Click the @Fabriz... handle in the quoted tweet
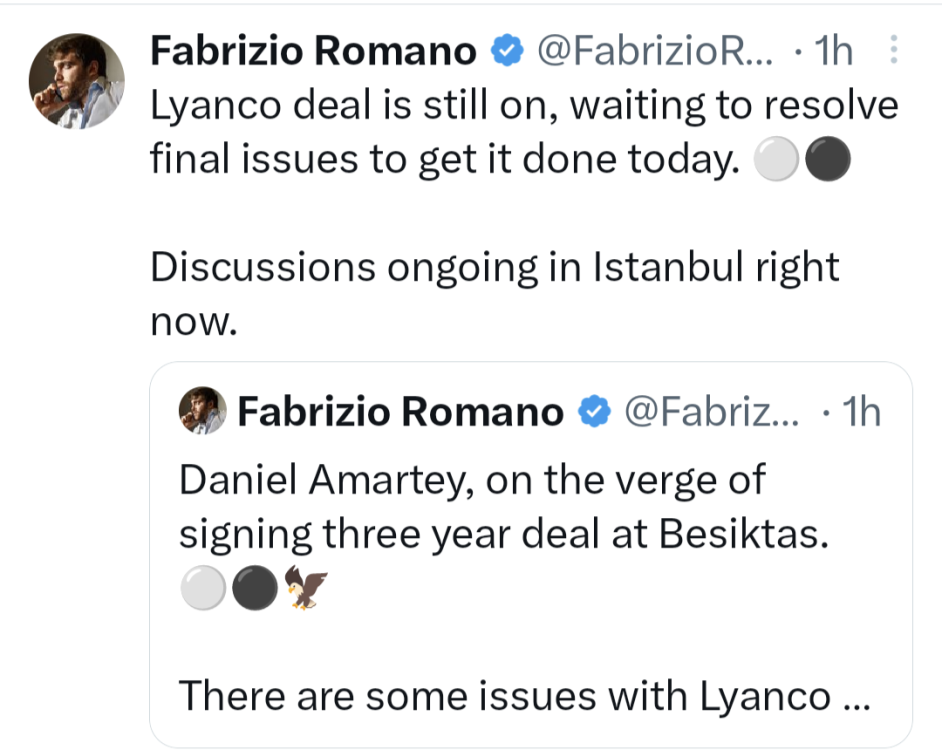This screenshot has width=942, height=750. [711, 411]
